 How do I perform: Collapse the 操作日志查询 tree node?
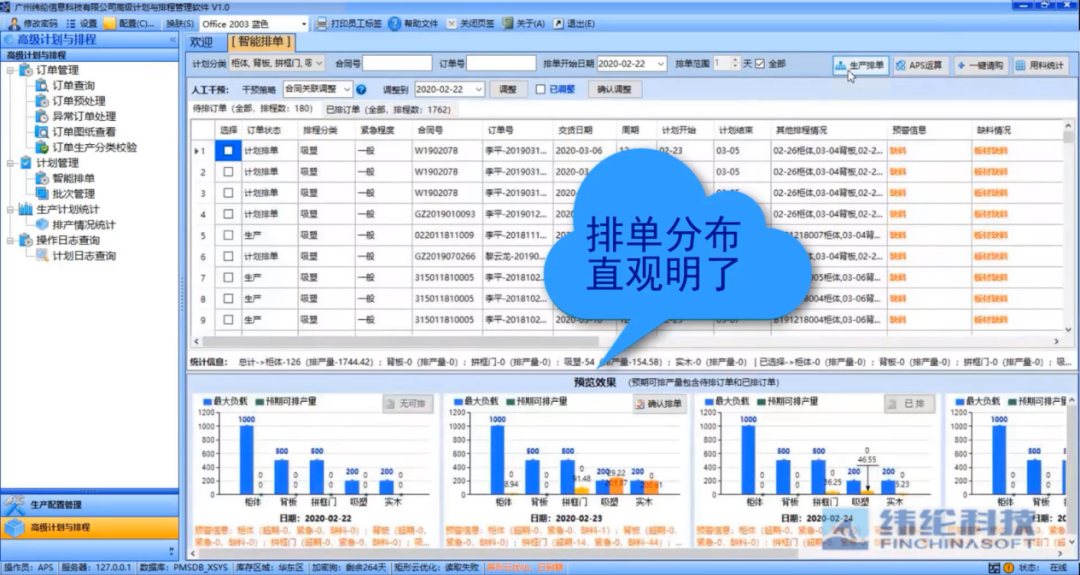10,240
